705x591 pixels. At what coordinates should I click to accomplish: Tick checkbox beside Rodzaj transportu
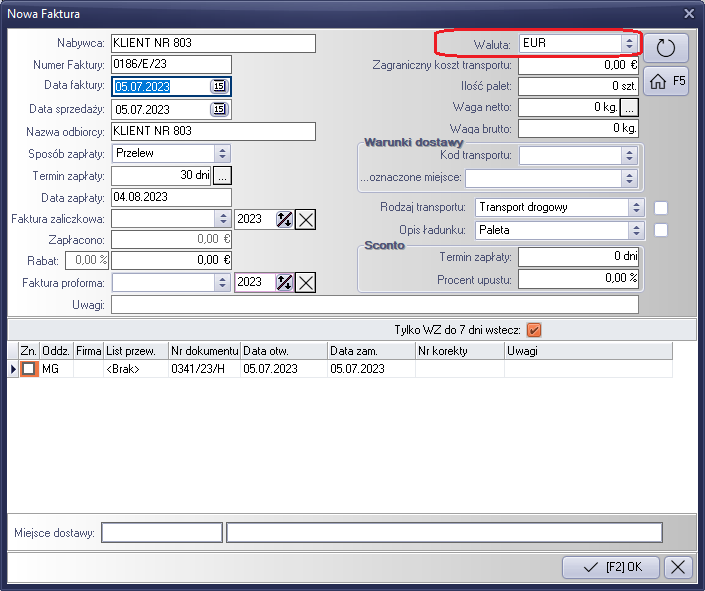[x=660, y=208]
